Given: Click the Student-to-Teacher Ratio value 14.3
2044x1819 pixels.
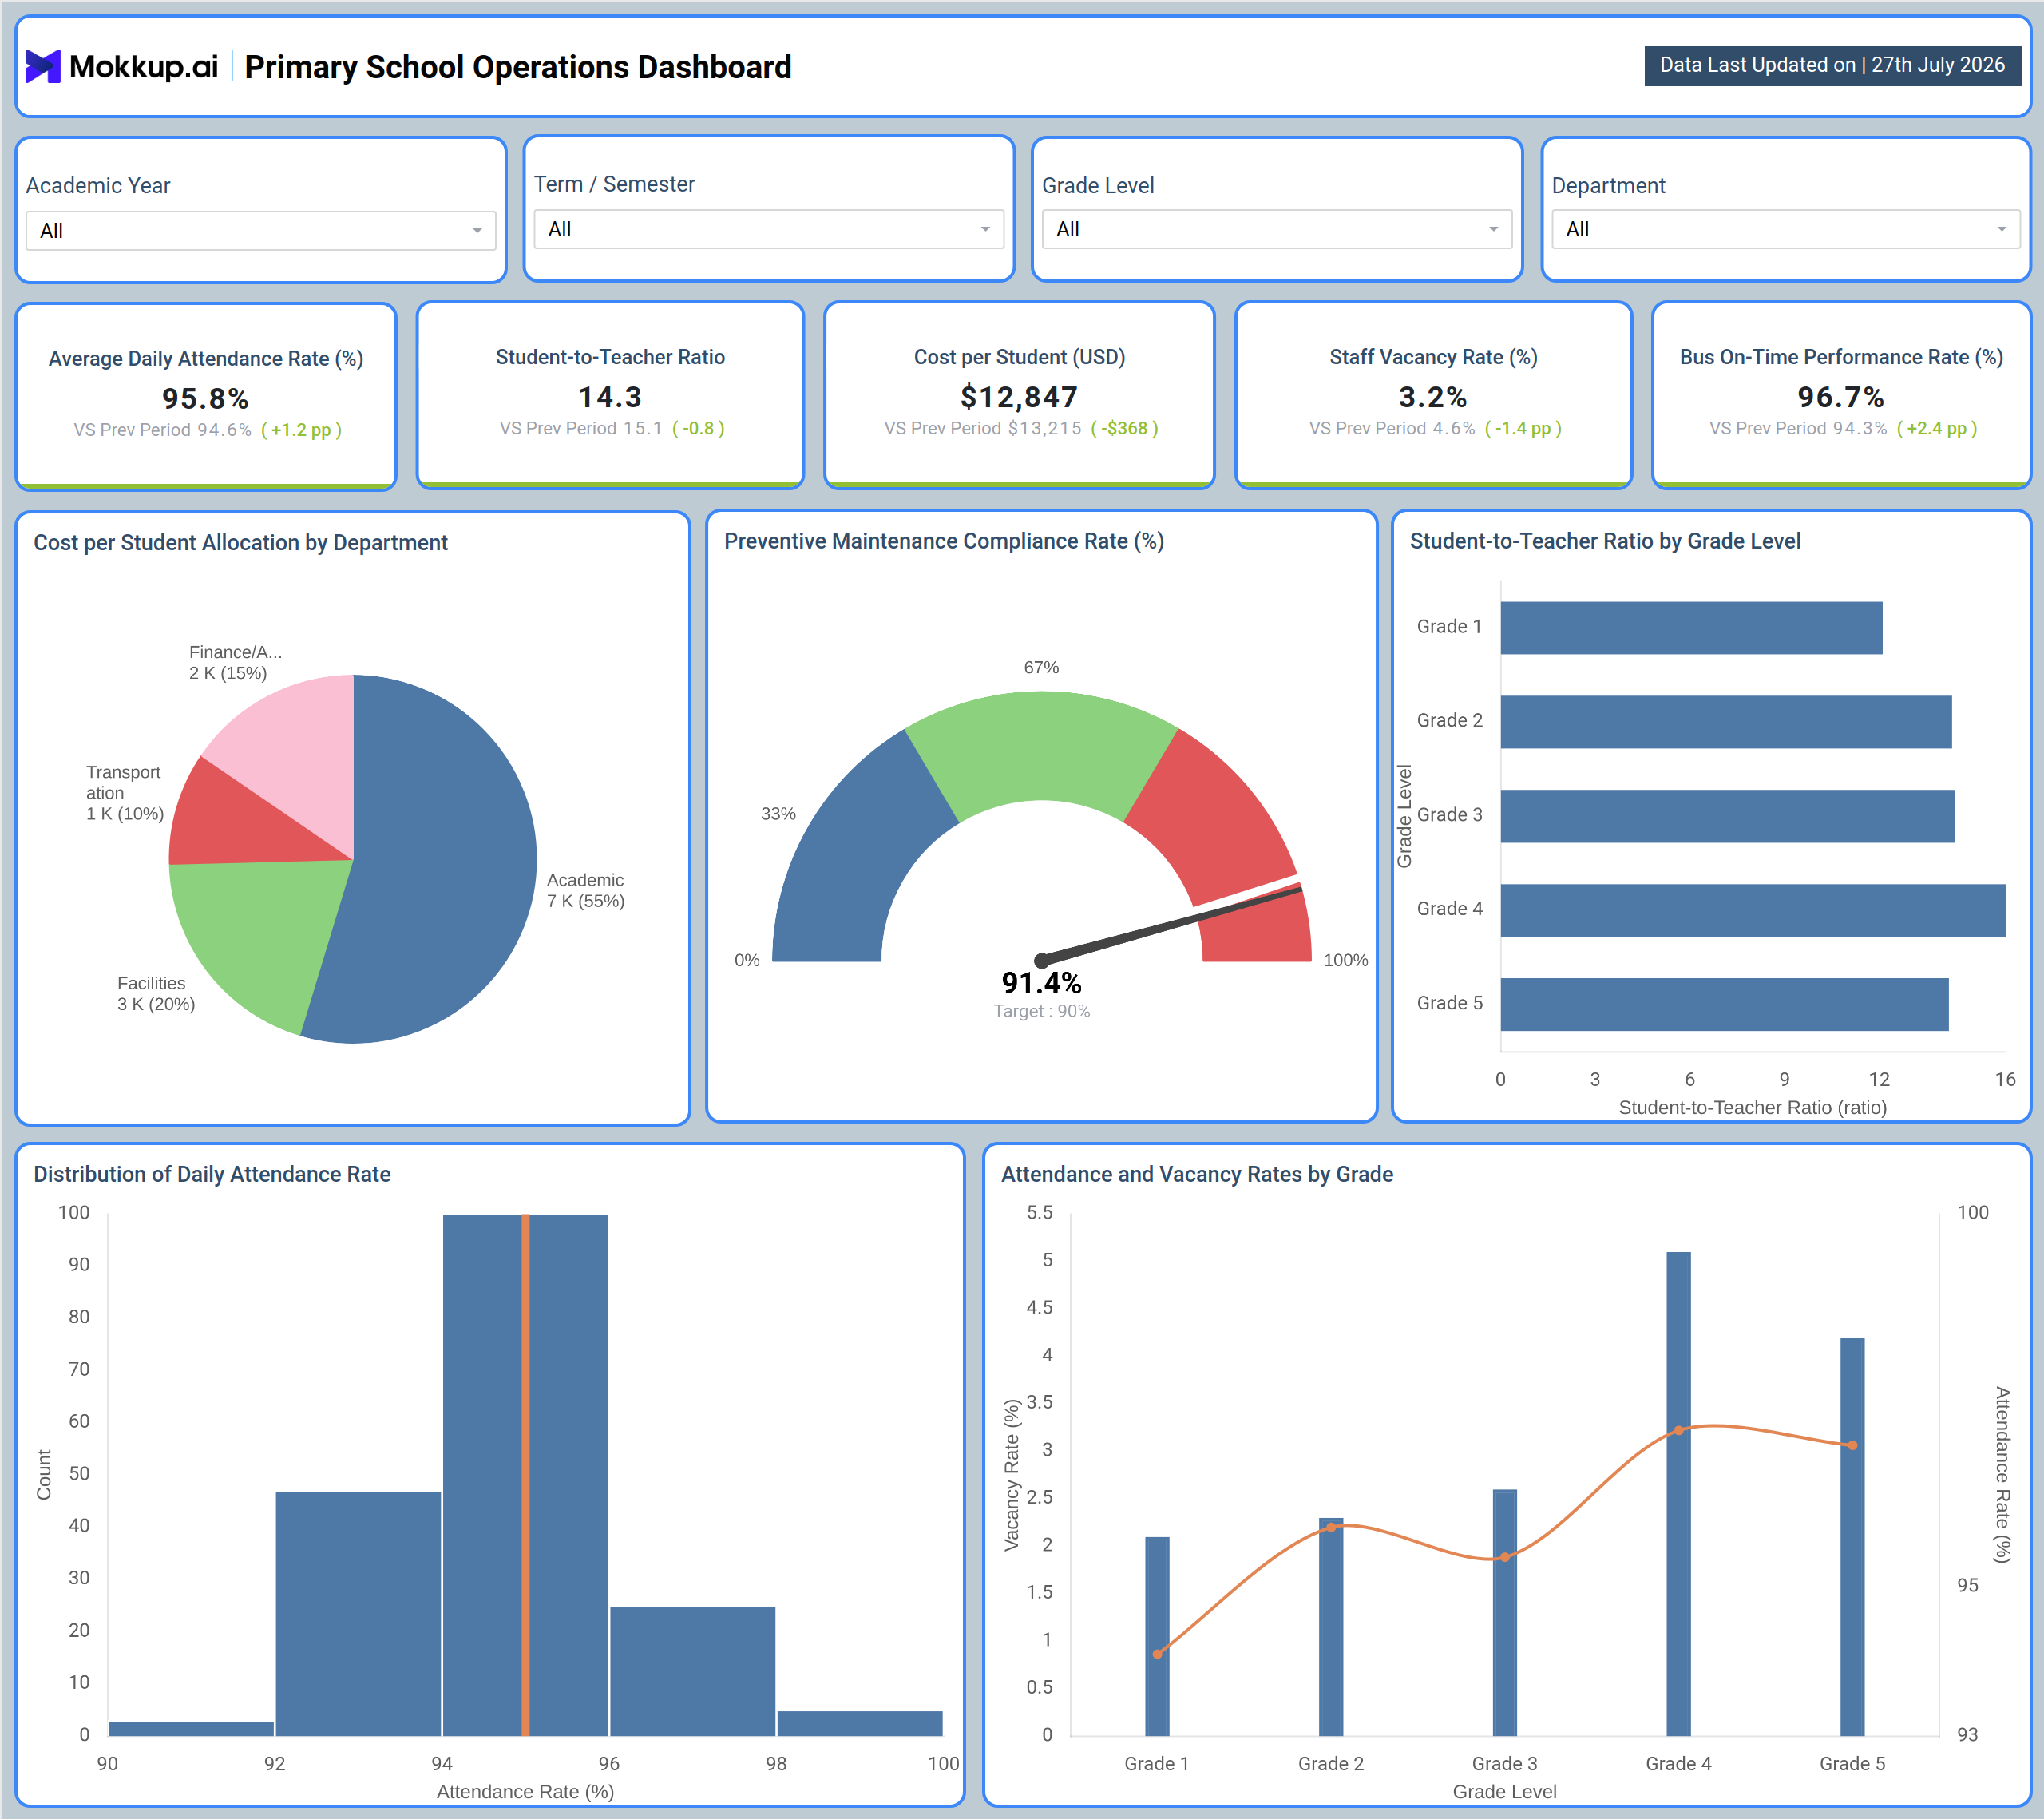Looking at the screenshot, I should pos(610,397).
